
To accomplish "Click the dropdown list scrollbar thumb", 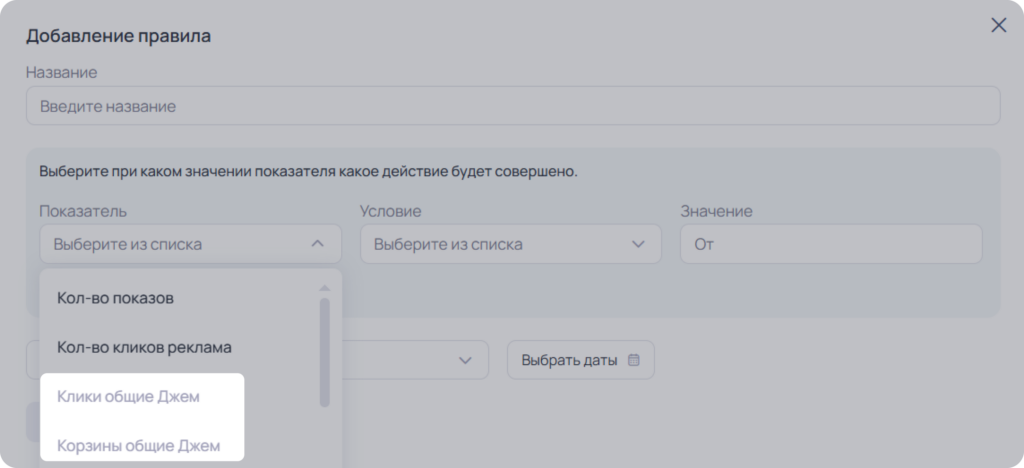I will (x=325, y=352).
